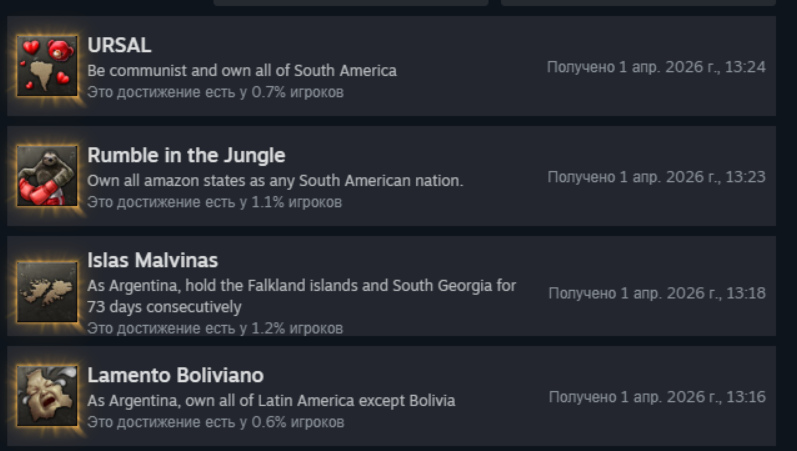Click the 'Own all amazon states' description text
The width and height of the screenshot is (797, 451).
275,181
